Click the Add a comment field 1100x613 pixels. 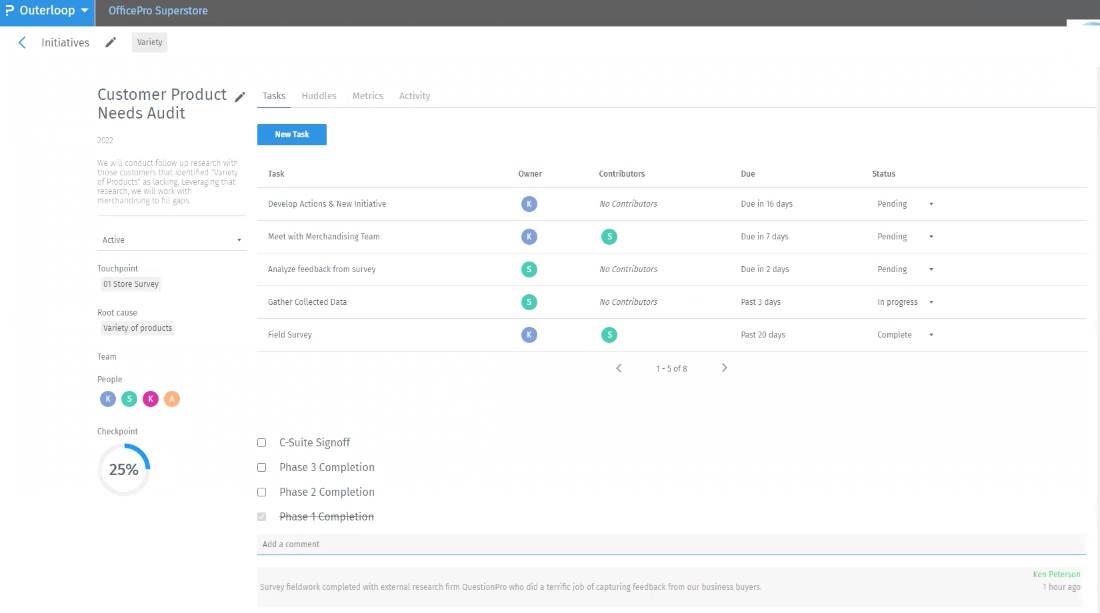pyautogui.click(x=670, y=544)
